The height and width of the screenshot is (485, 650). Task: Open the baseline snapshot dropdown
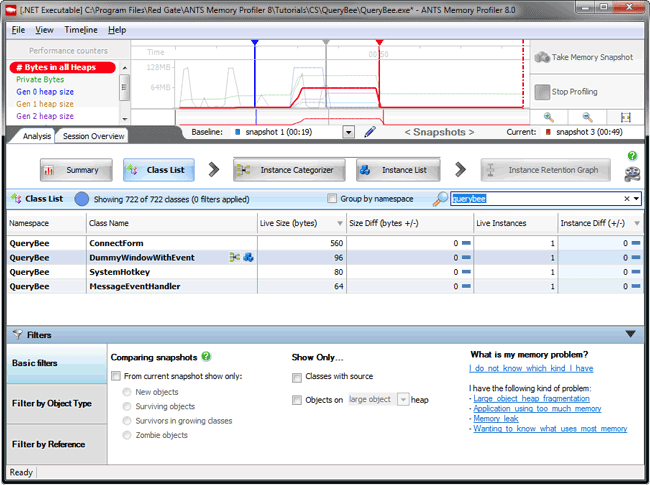tap(348, 131)
